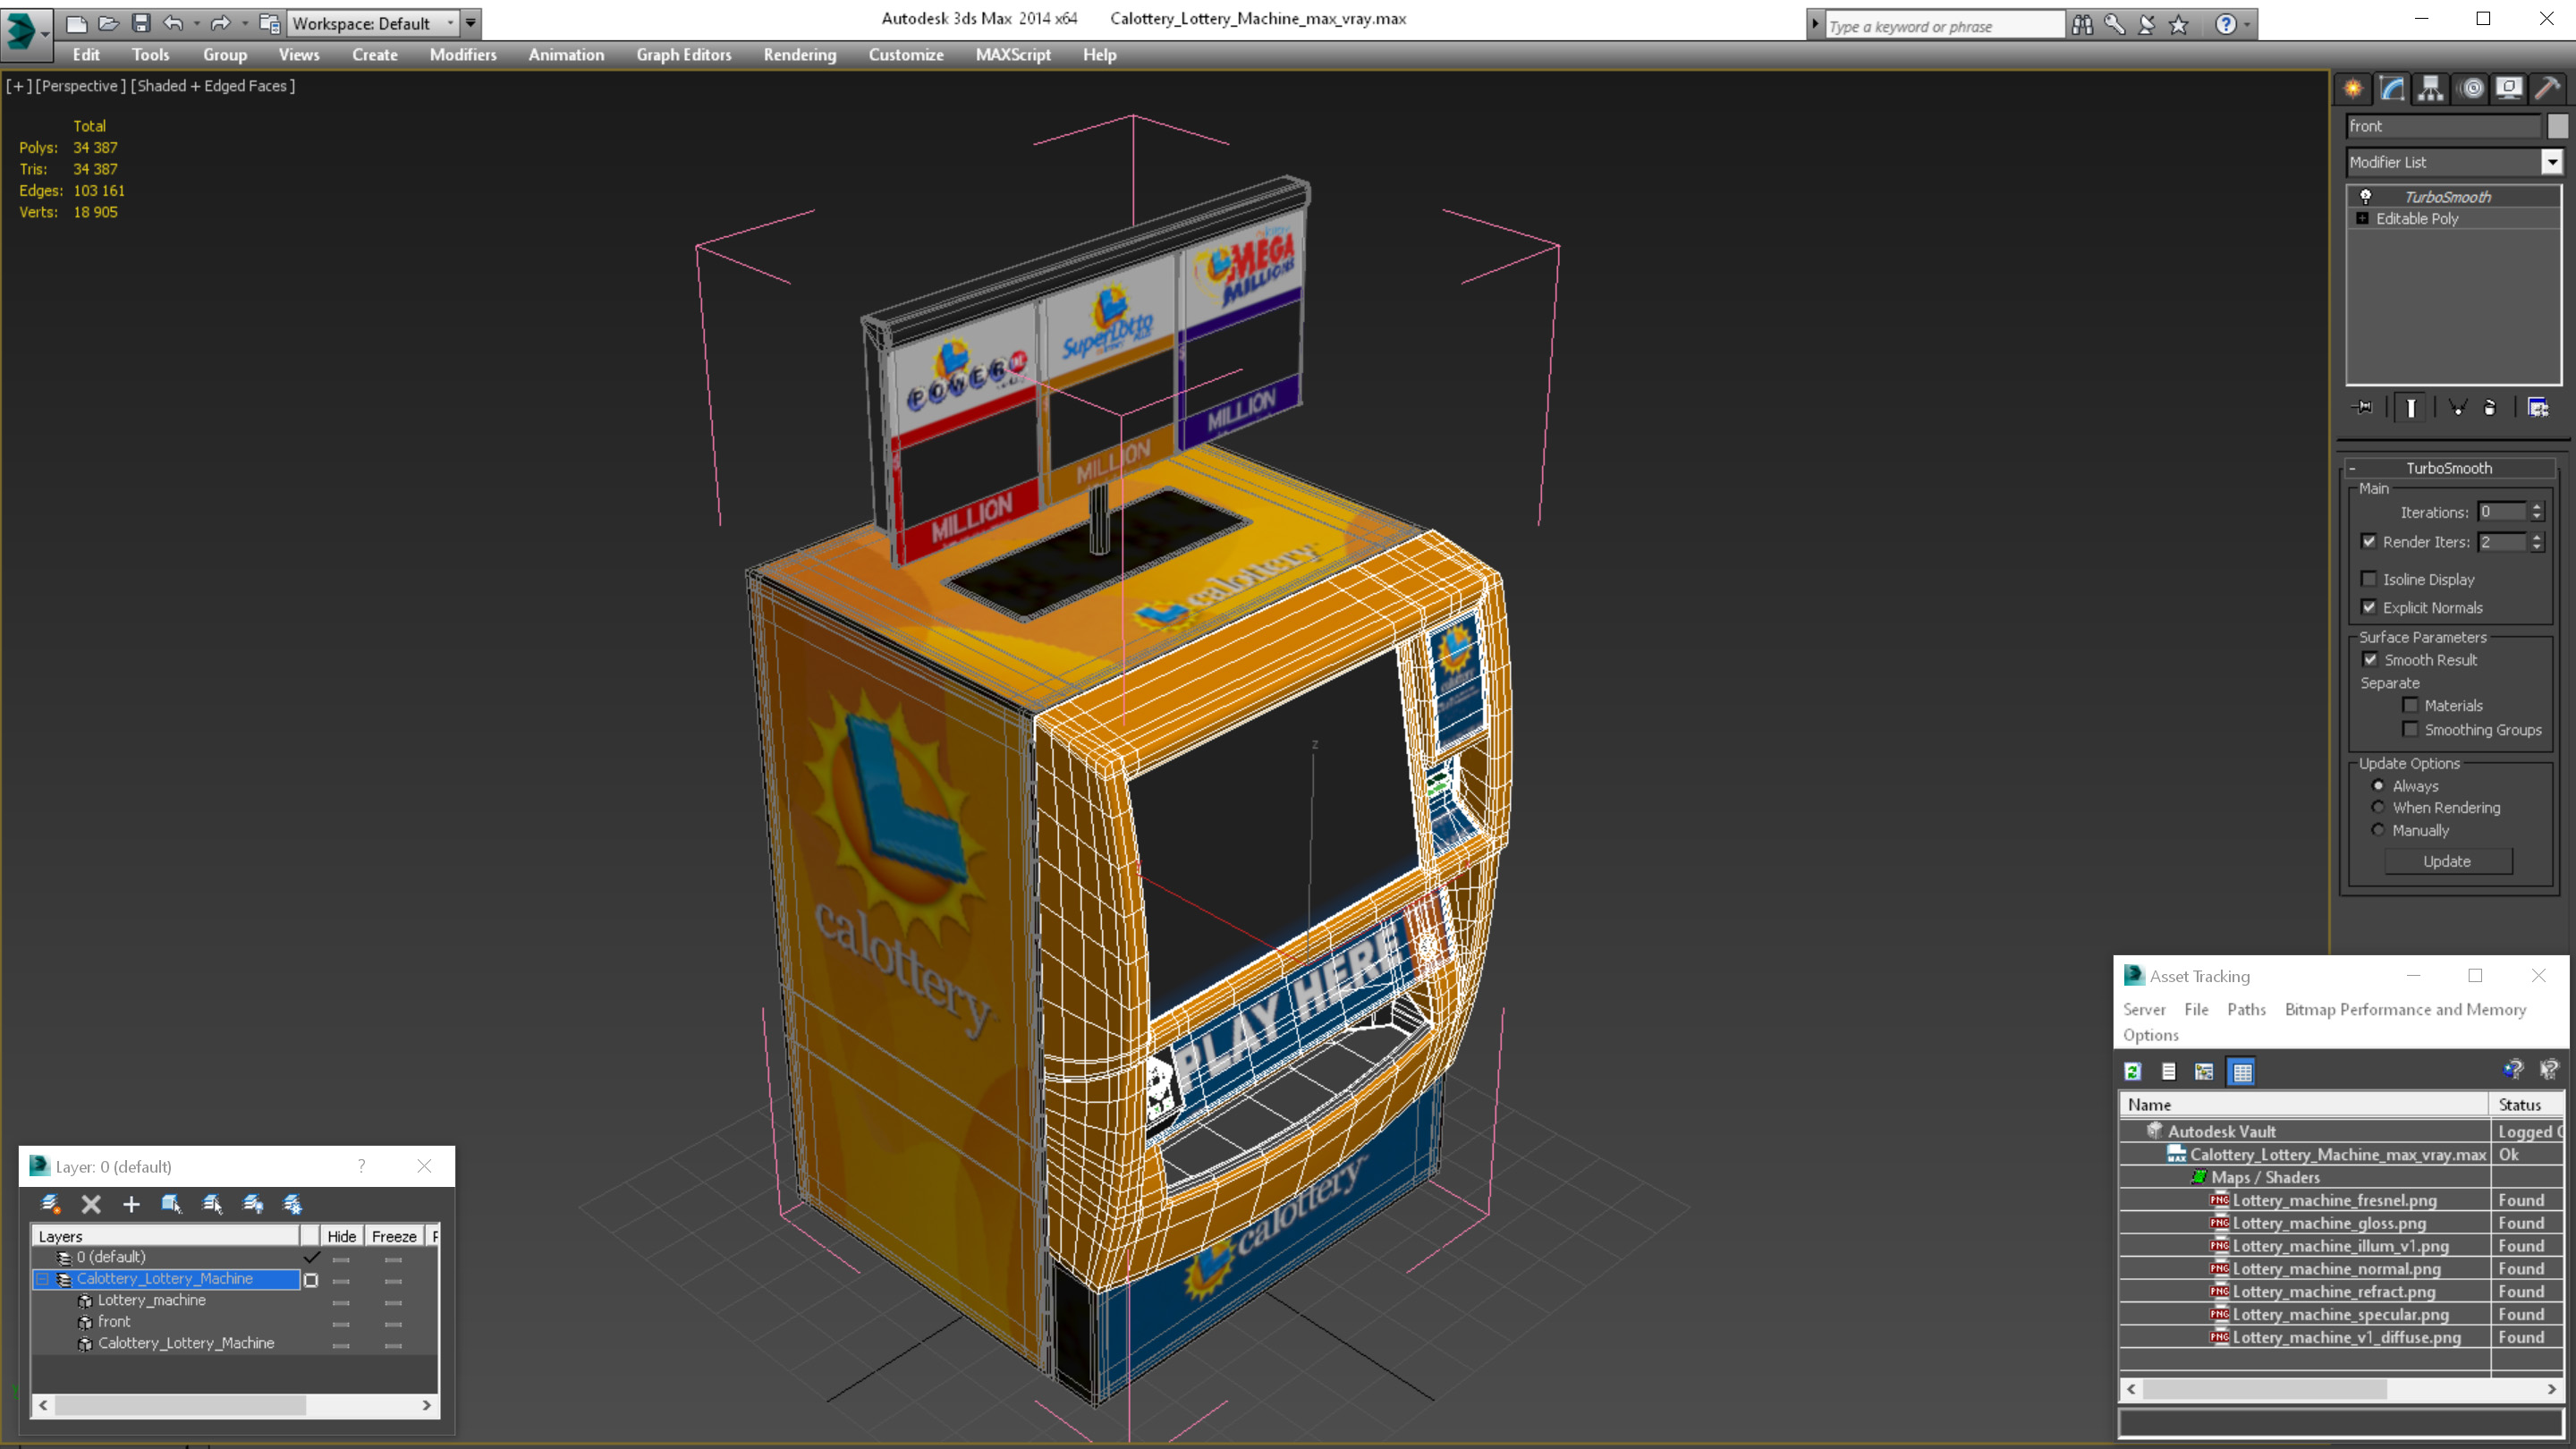Click the Open File folder icon

coord(108,22)
